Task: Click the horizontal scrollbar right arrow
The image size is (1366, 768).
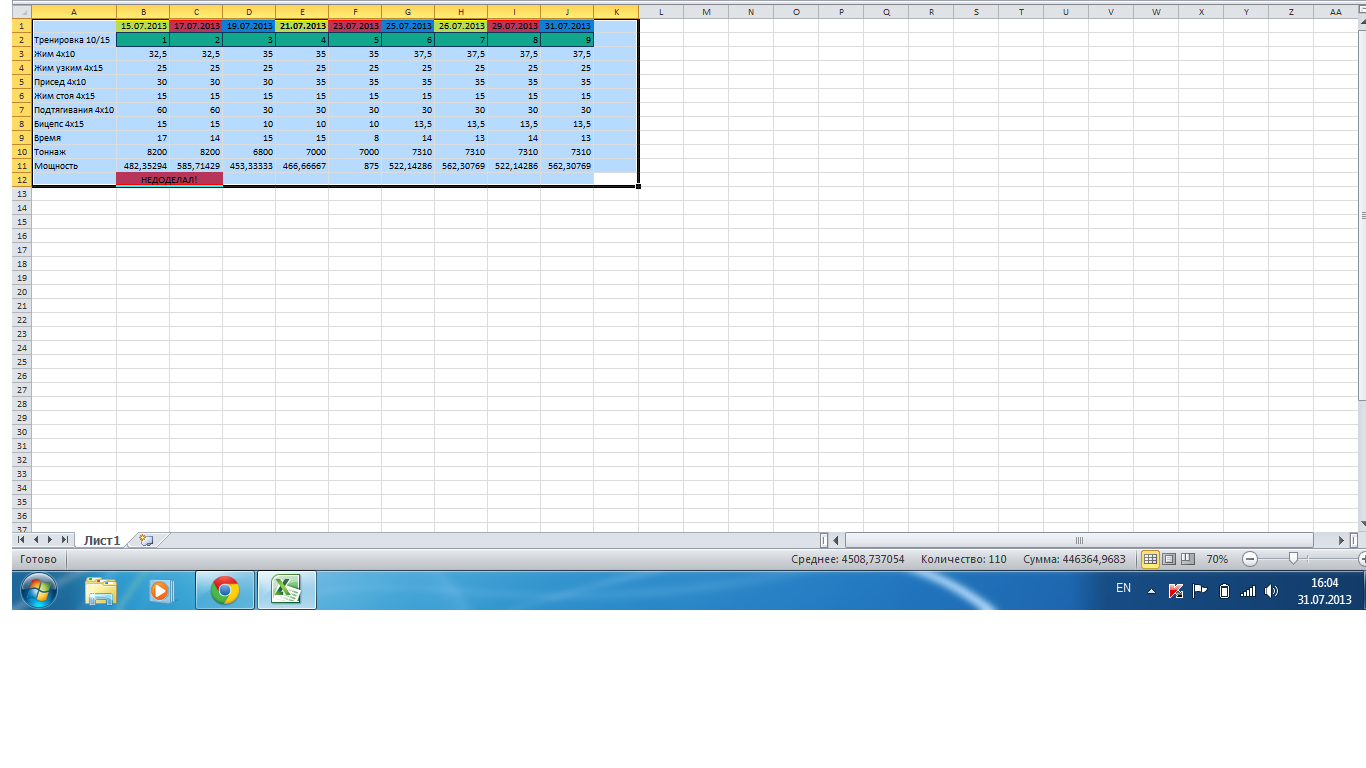Action: pyautogui.click(x=1341, y=540)
